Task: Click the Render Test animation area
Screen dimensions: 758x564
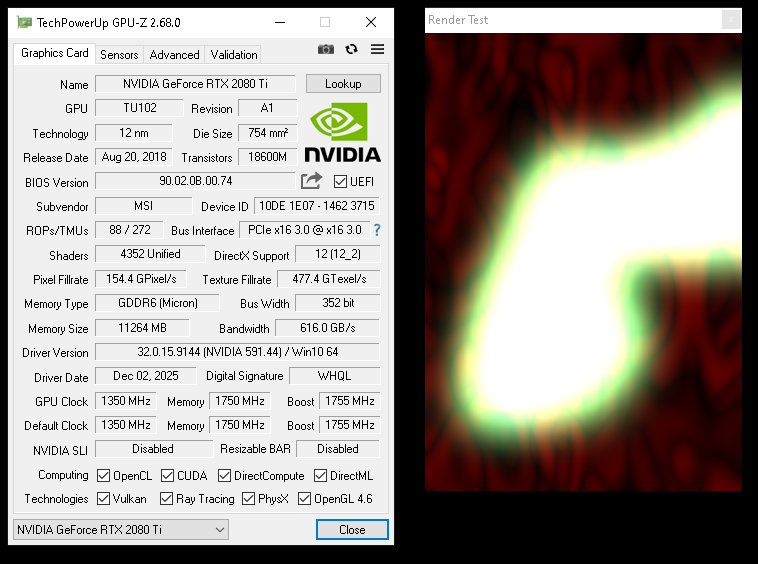Action: coord(583,262)
